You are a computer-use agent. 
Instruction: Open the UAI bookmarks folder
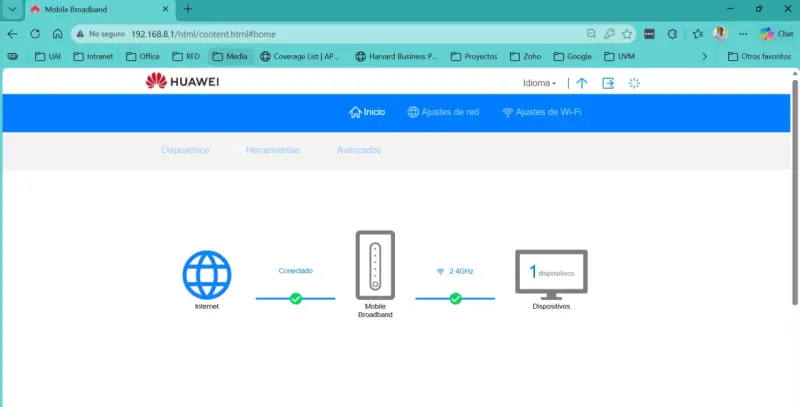[47, 56]
